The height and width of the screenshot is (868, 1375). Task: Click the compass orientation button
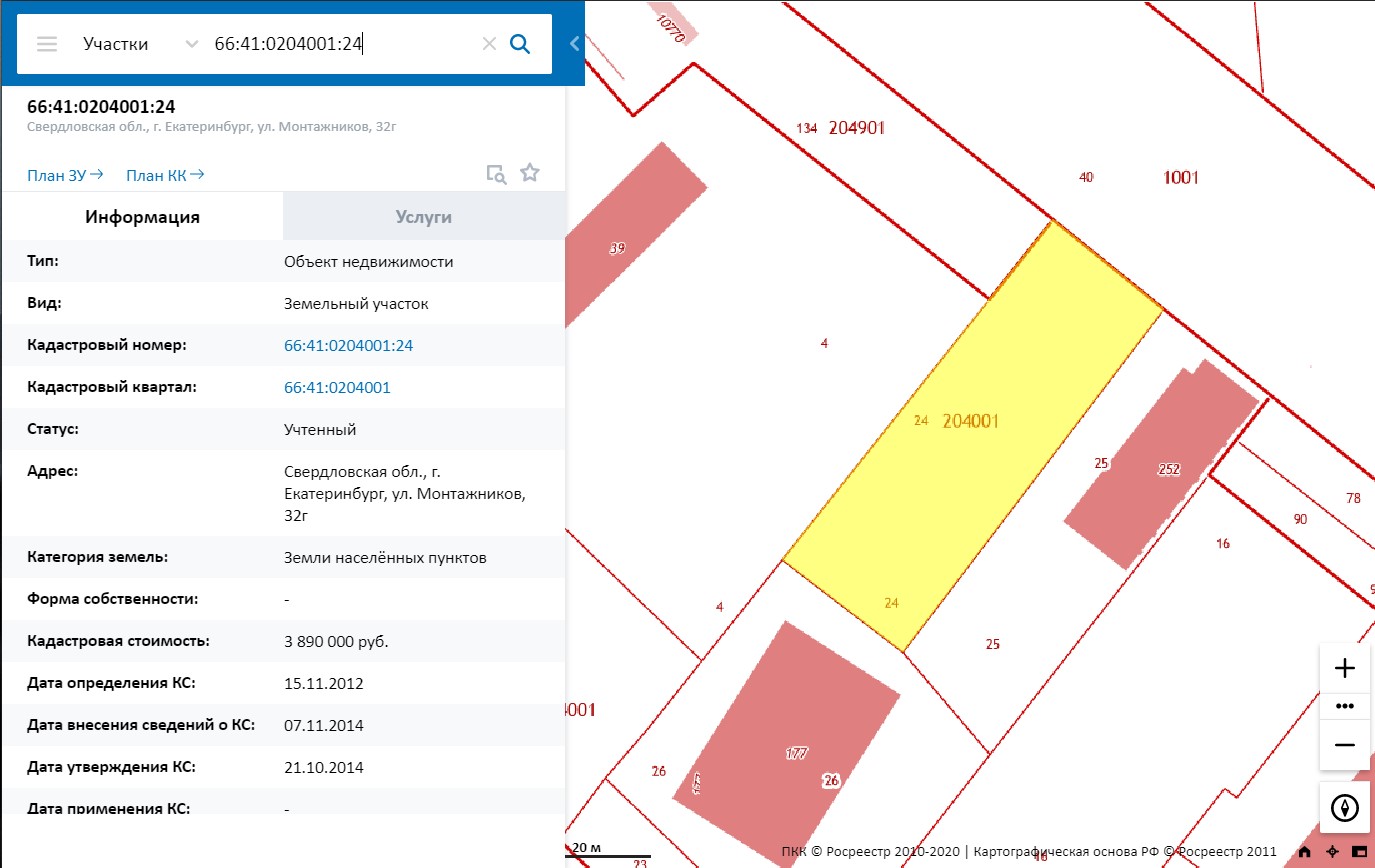tap(1345, 808)
